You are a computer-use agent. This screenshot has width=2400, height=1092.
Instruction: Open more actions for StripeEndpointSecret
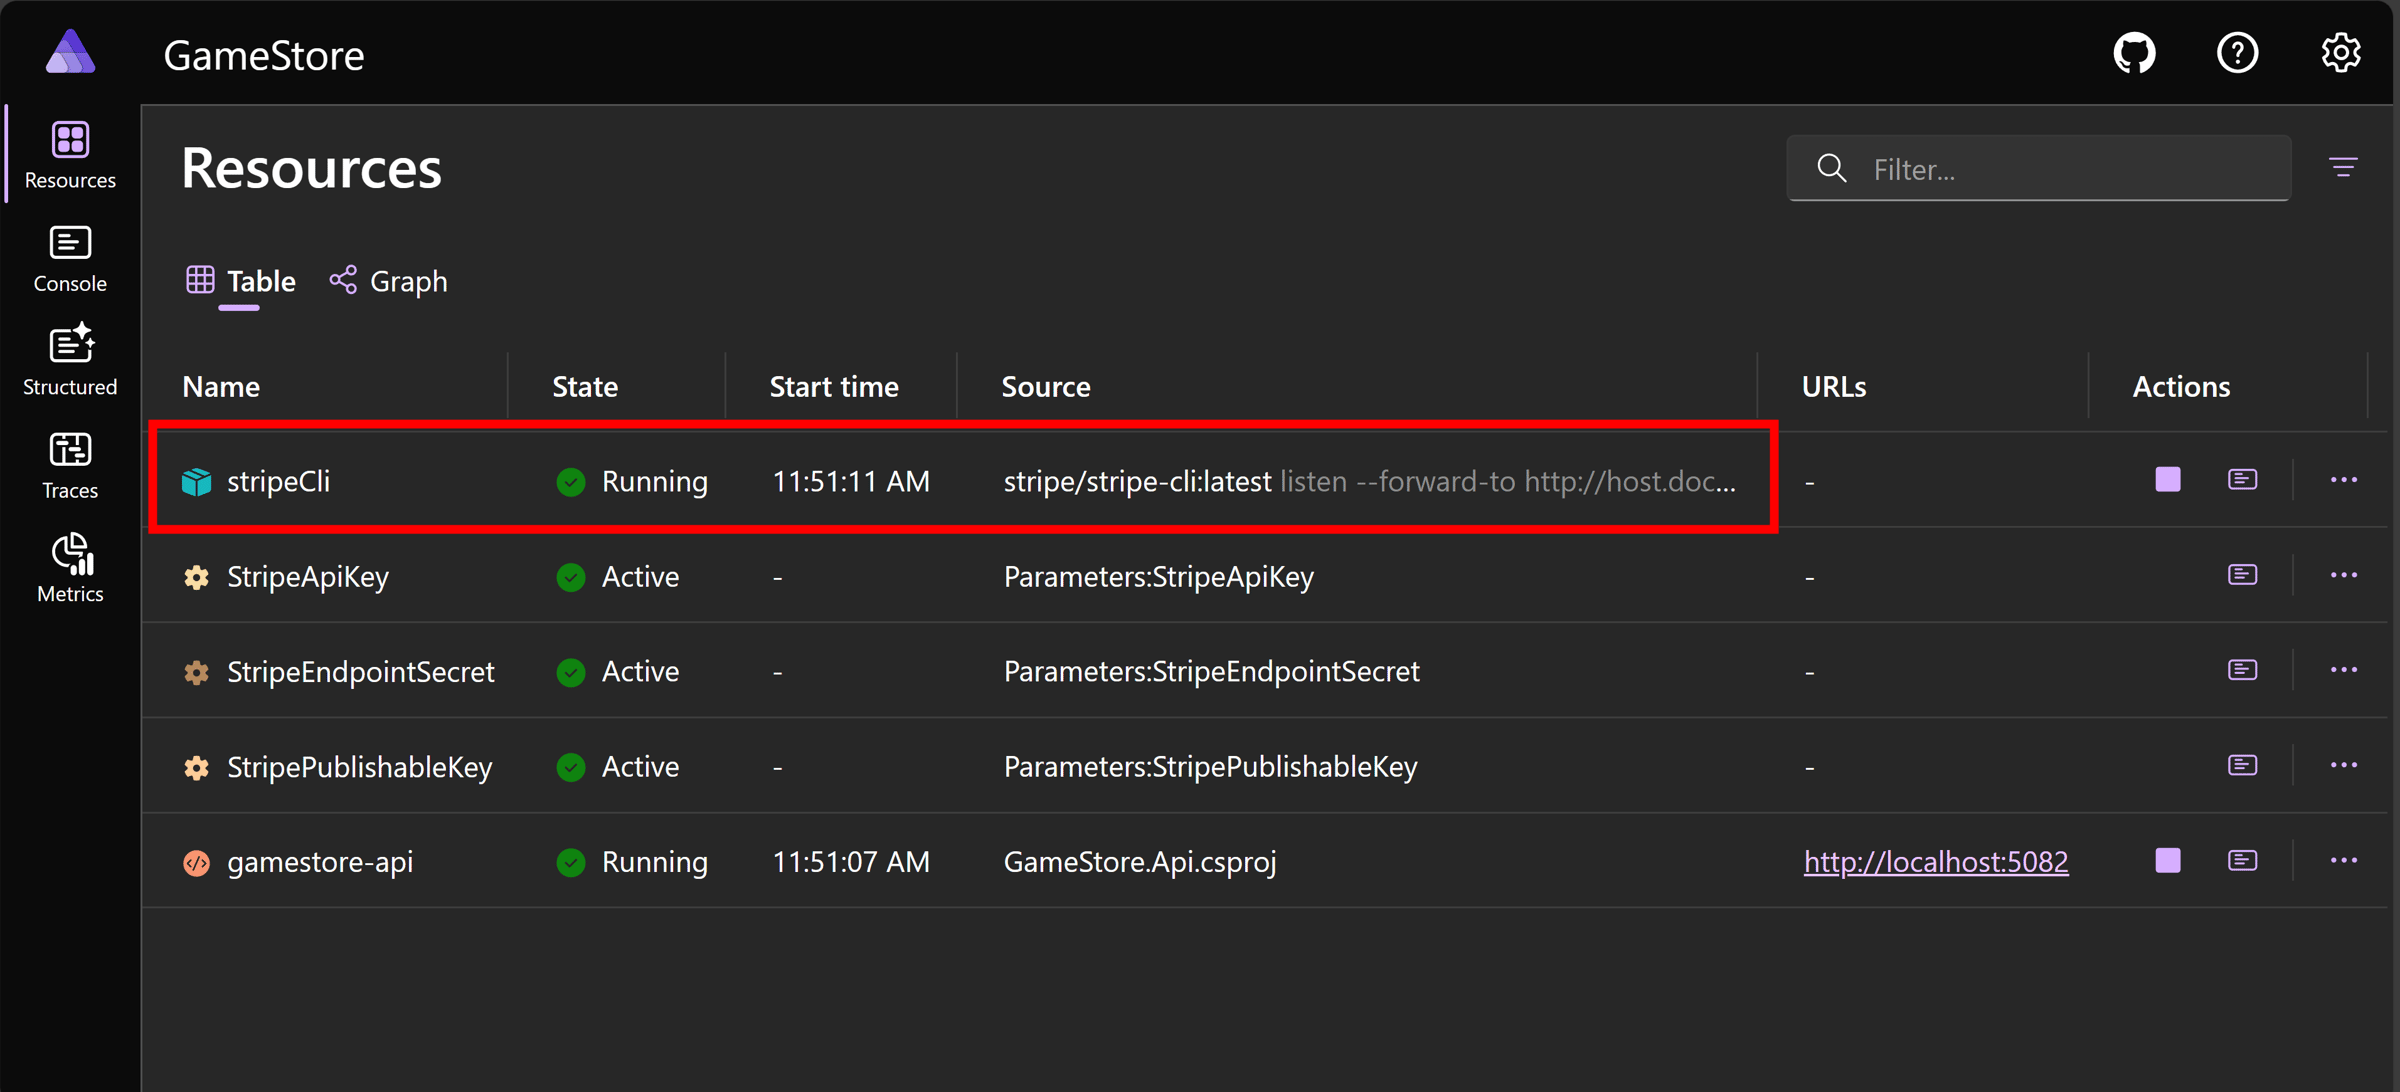click(x=2343, y=670)
